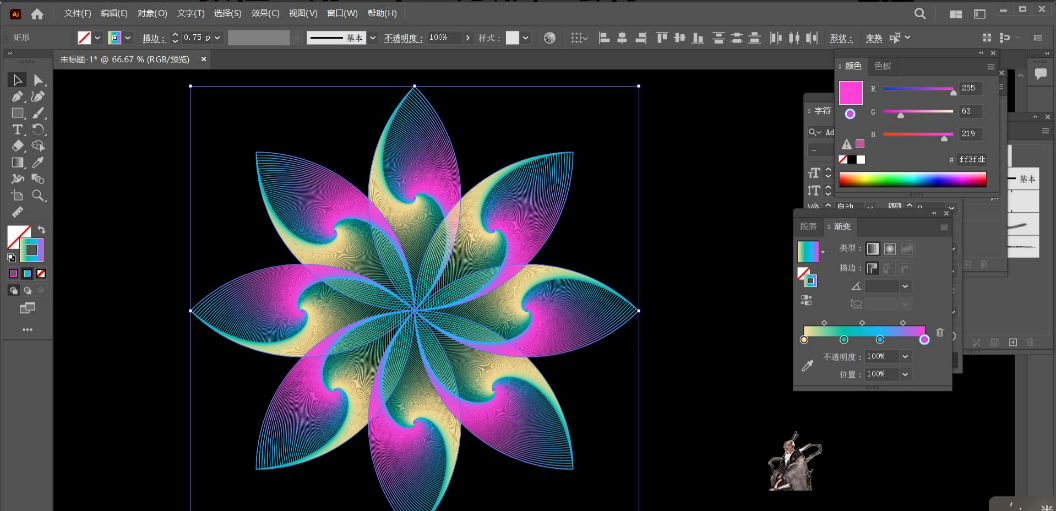Activate the Zoom tool magnifier
The width and height of the screenshot is (1056, 511).
point(38,196)
